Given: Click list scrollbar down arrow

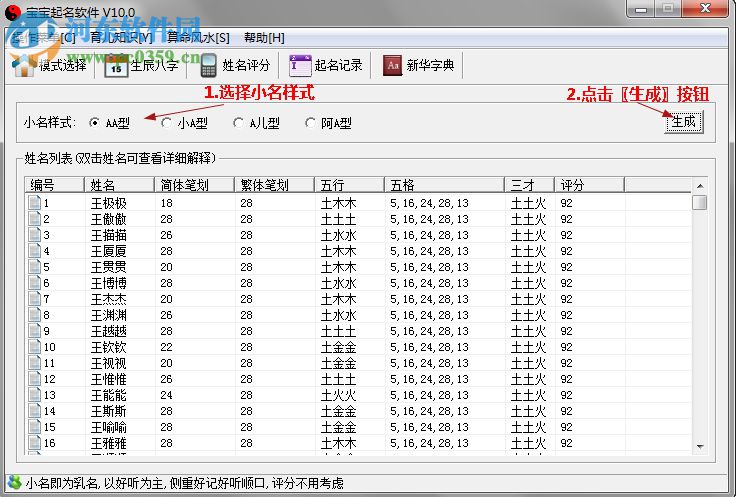Looking at the screenshot, I should 700,446.
